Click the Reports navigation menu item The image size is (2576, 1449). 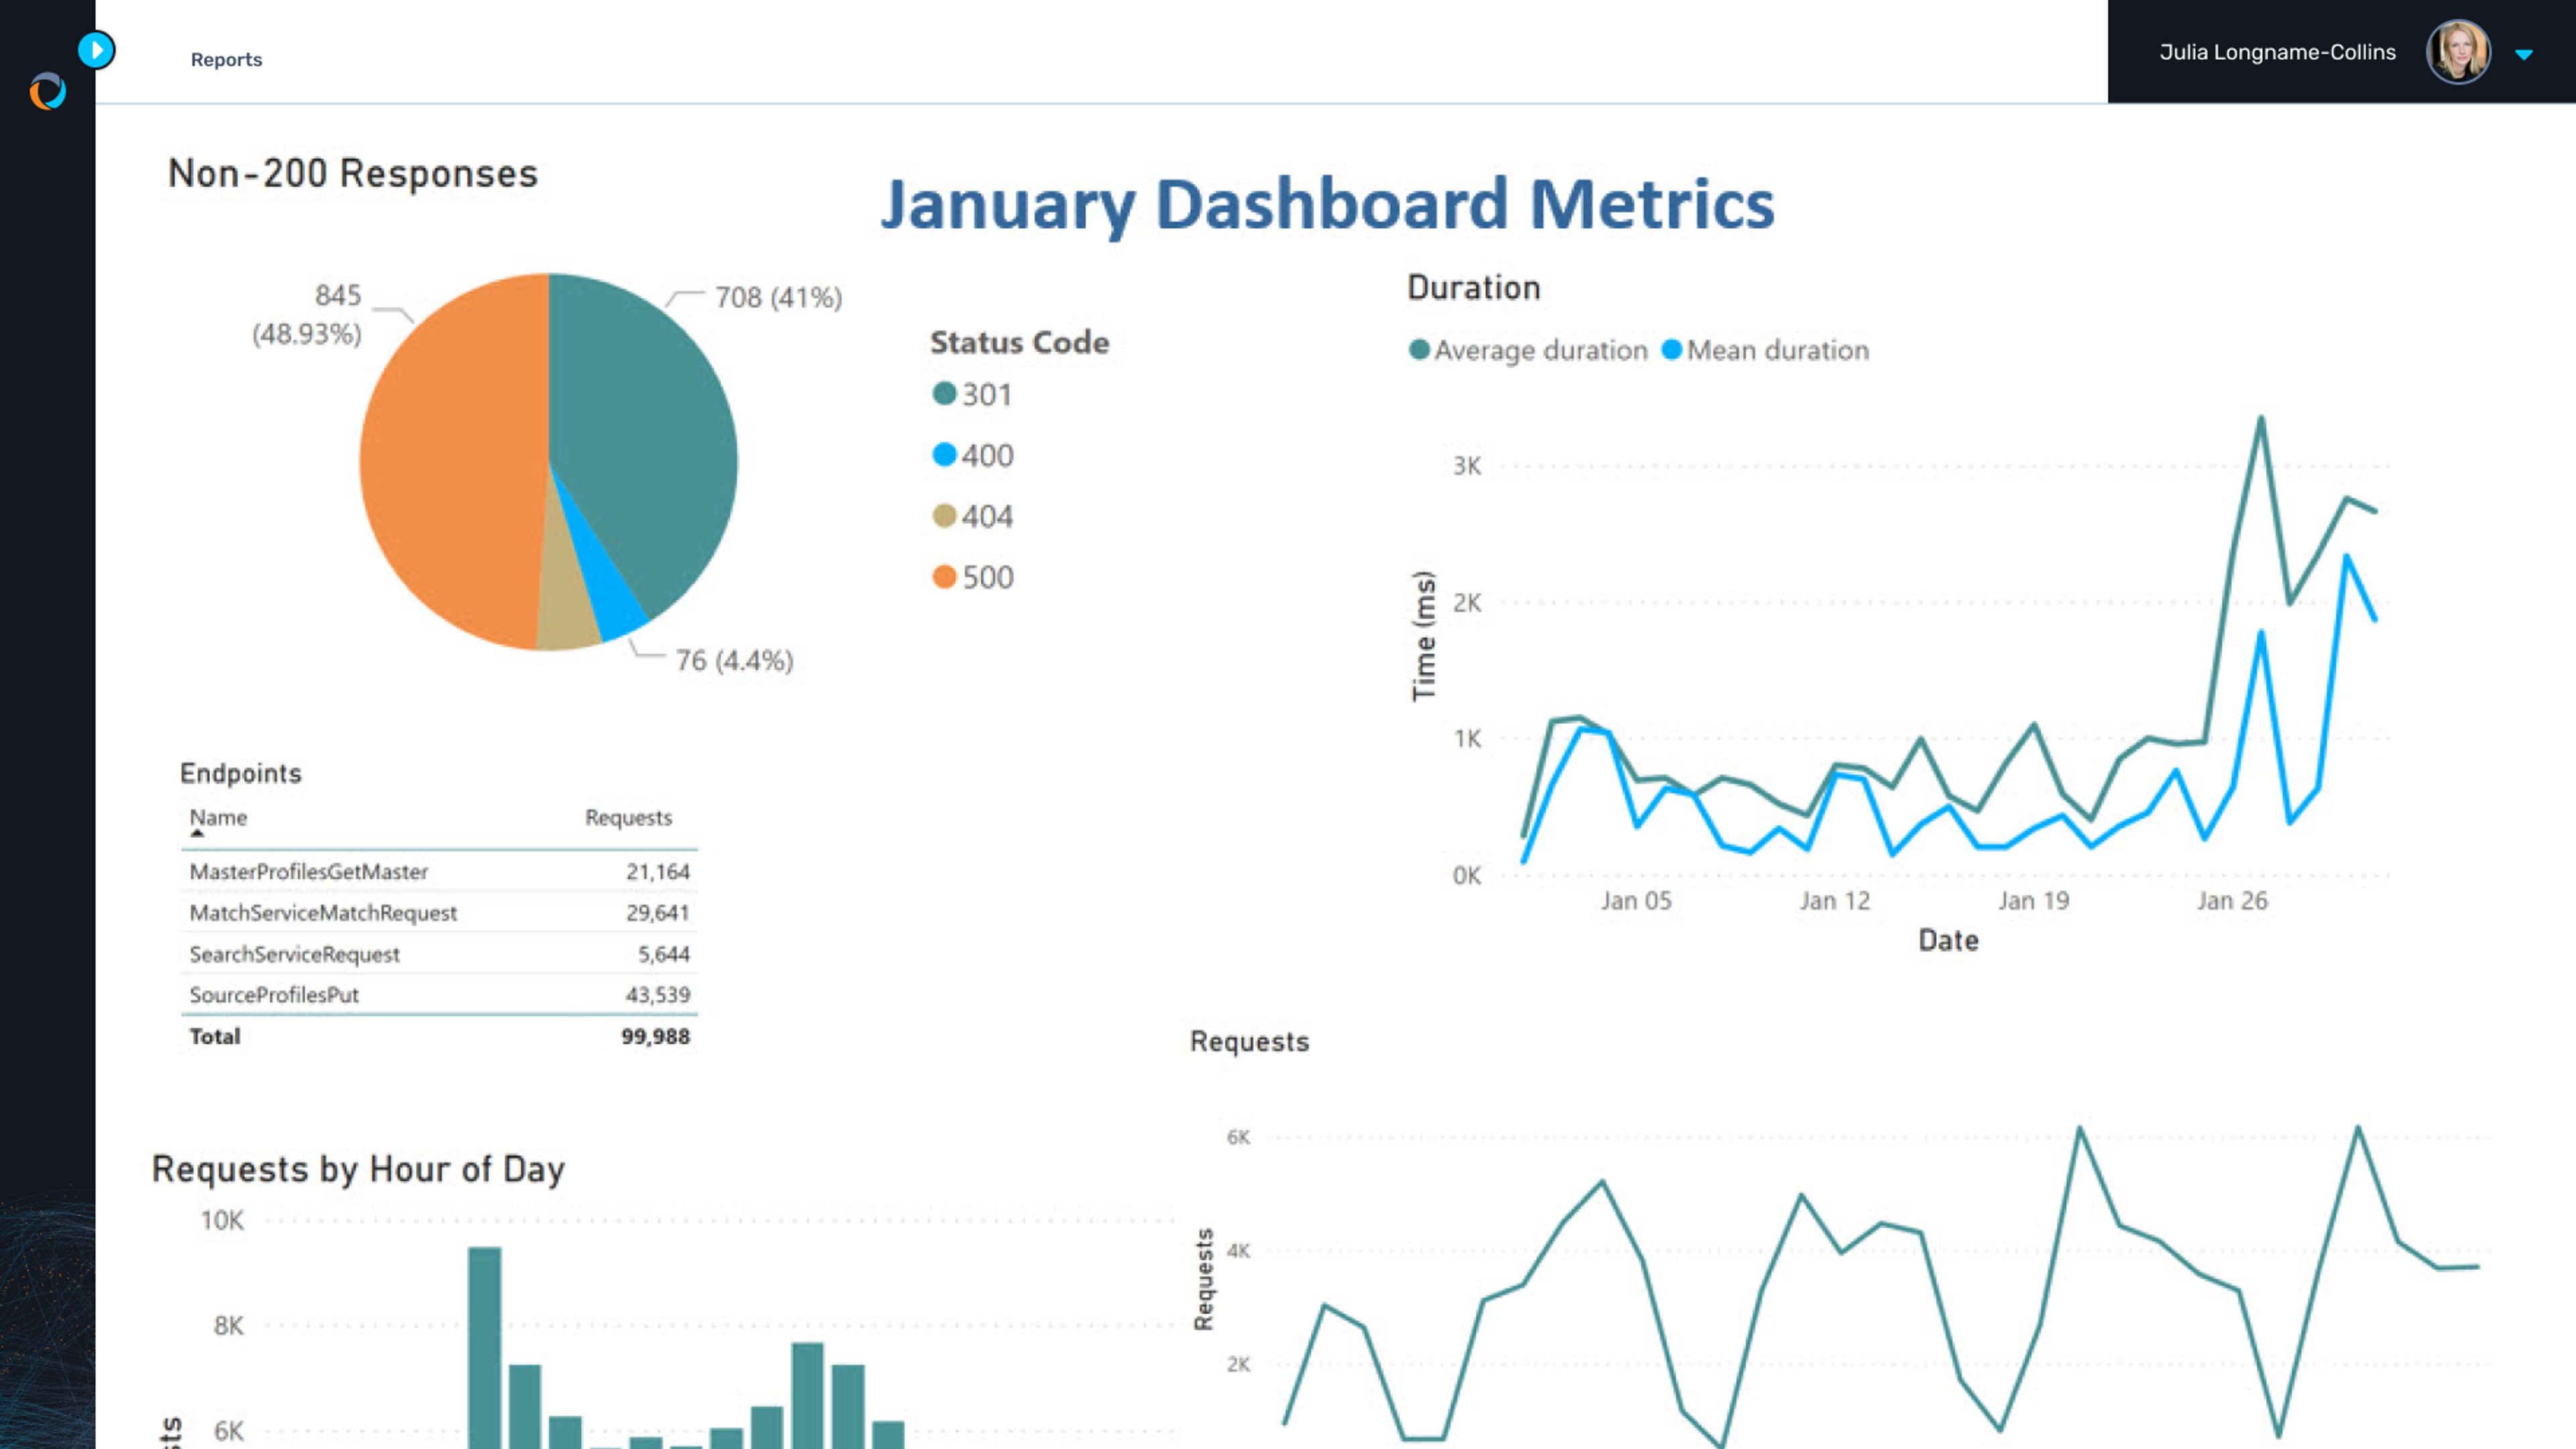[x=227, y=58]
